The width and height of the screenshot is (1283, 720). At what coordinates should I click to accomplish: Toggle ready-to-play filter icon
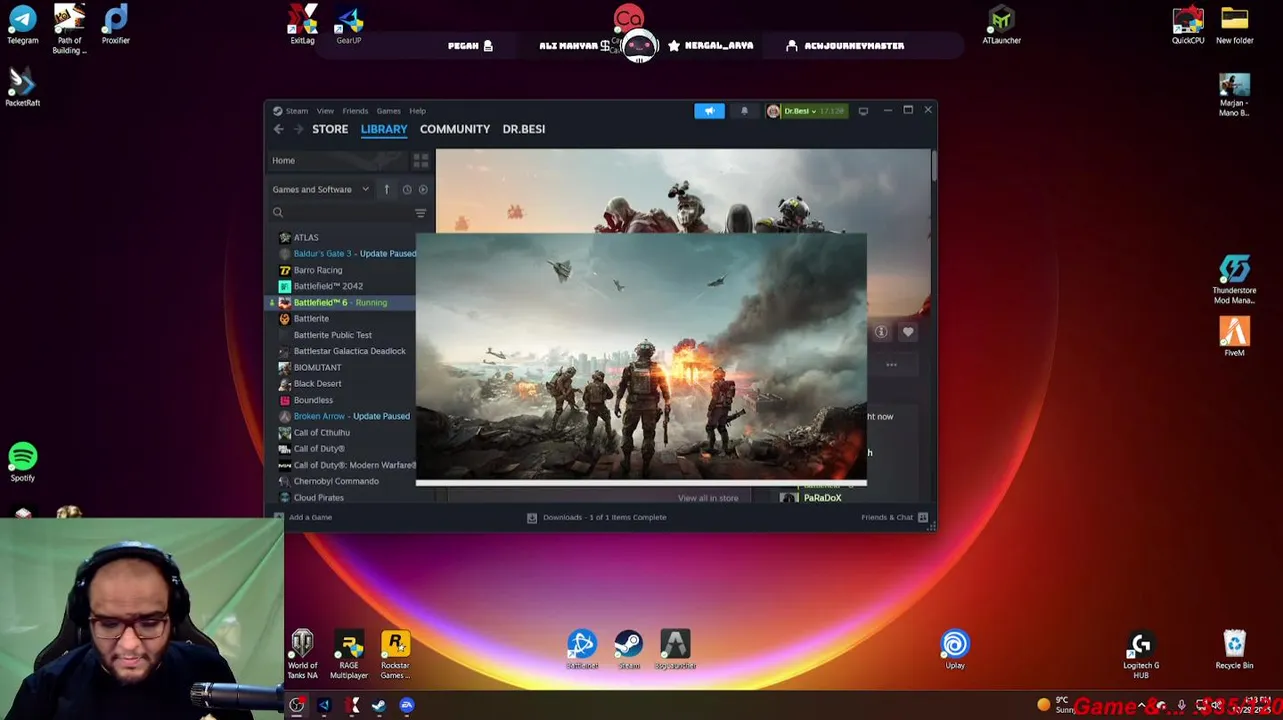pos(423,189)
